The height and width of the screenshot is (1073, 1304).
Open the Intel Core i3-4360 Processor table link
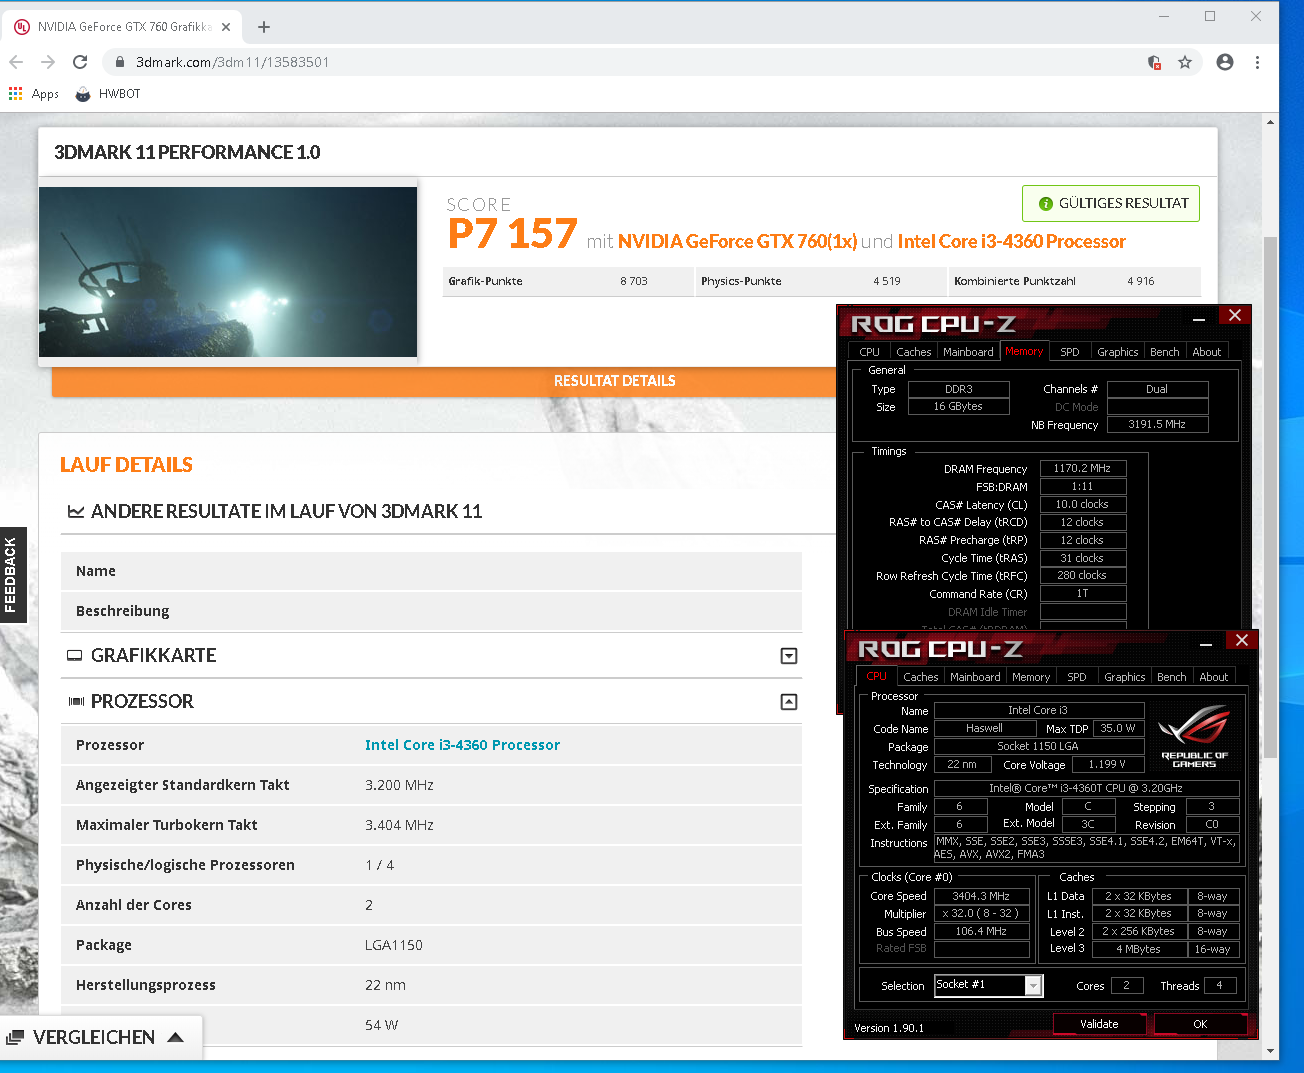point(462,745)
